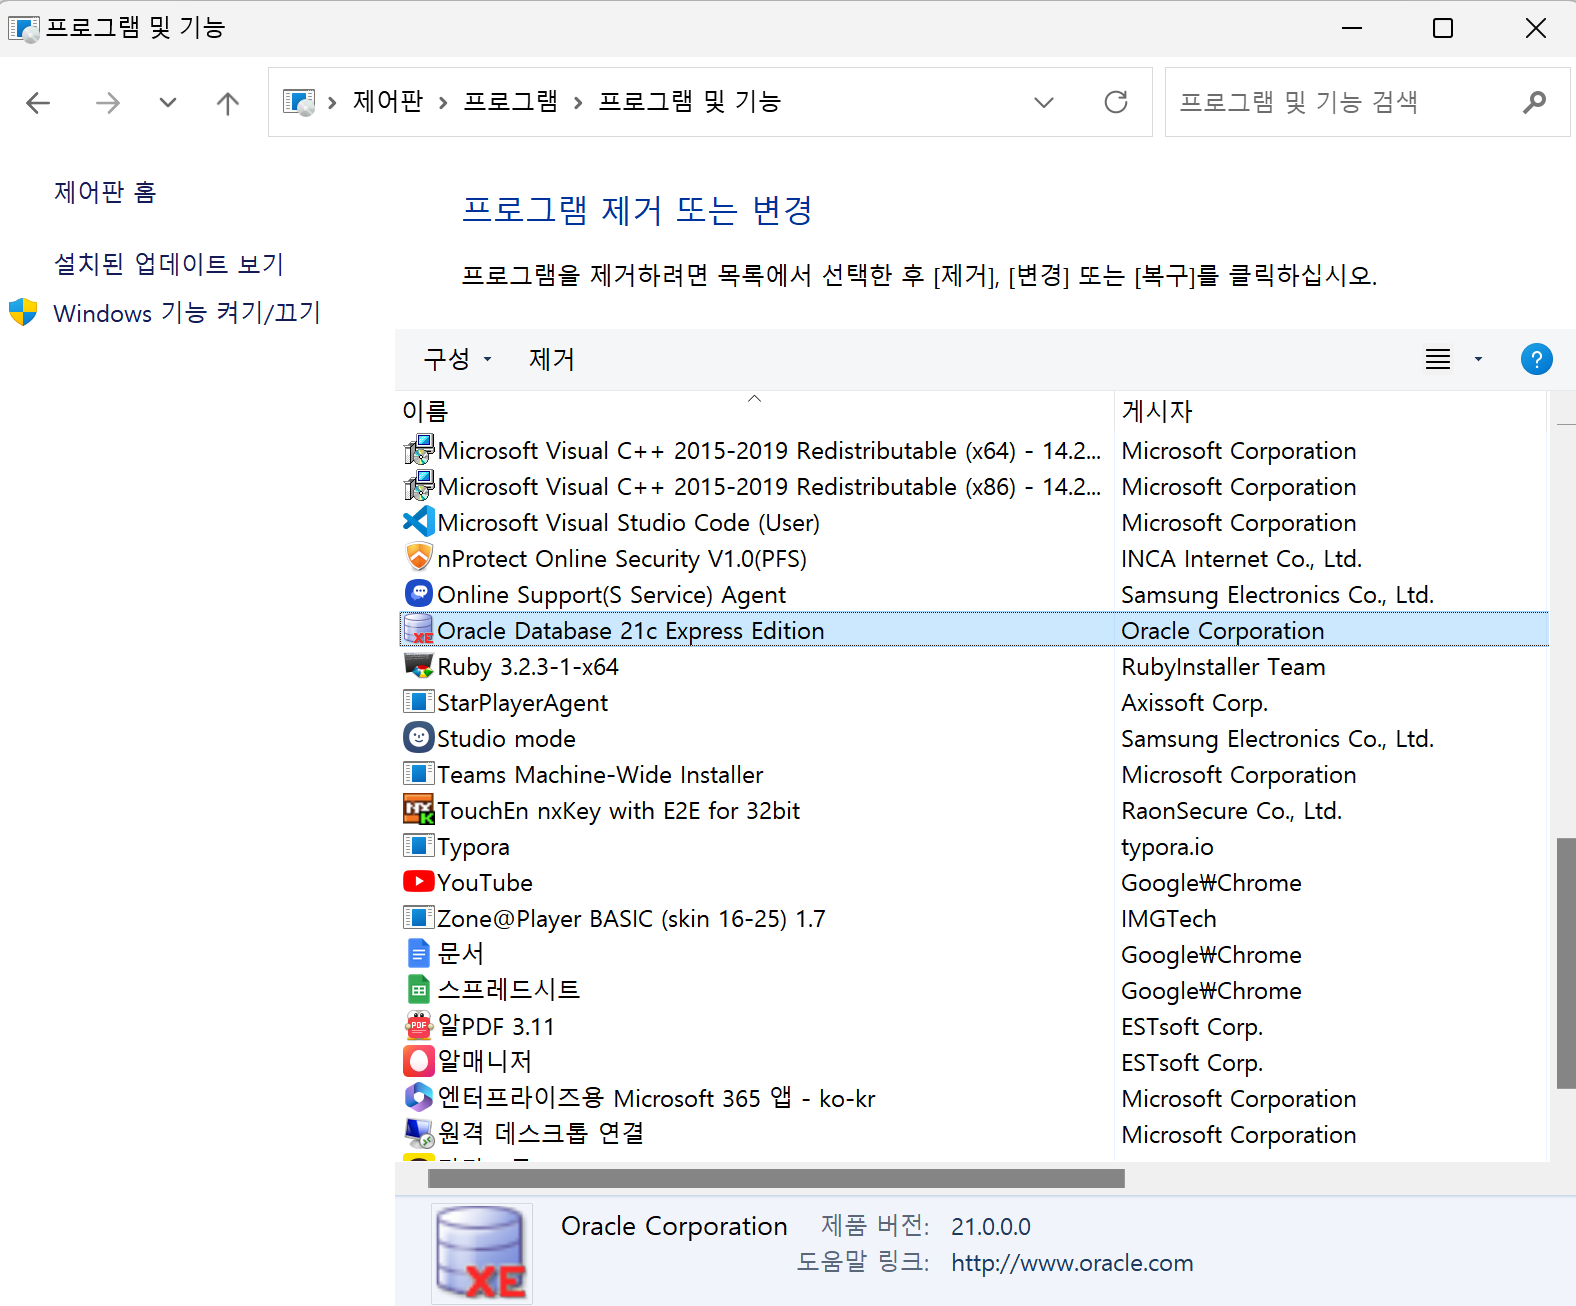Open recent locations chevron
This screenshot has height=1306, width=1576.
click(168, 102)
